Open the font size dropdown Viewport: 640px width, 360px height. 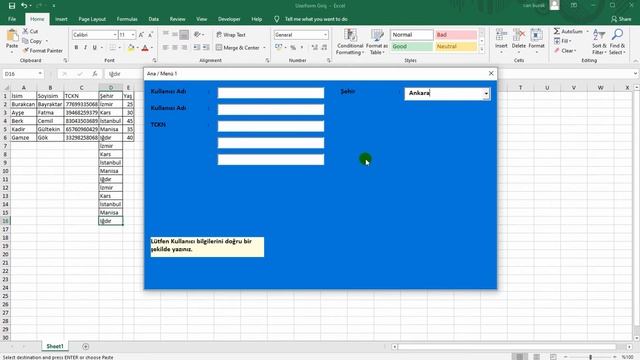click(133, 35)
